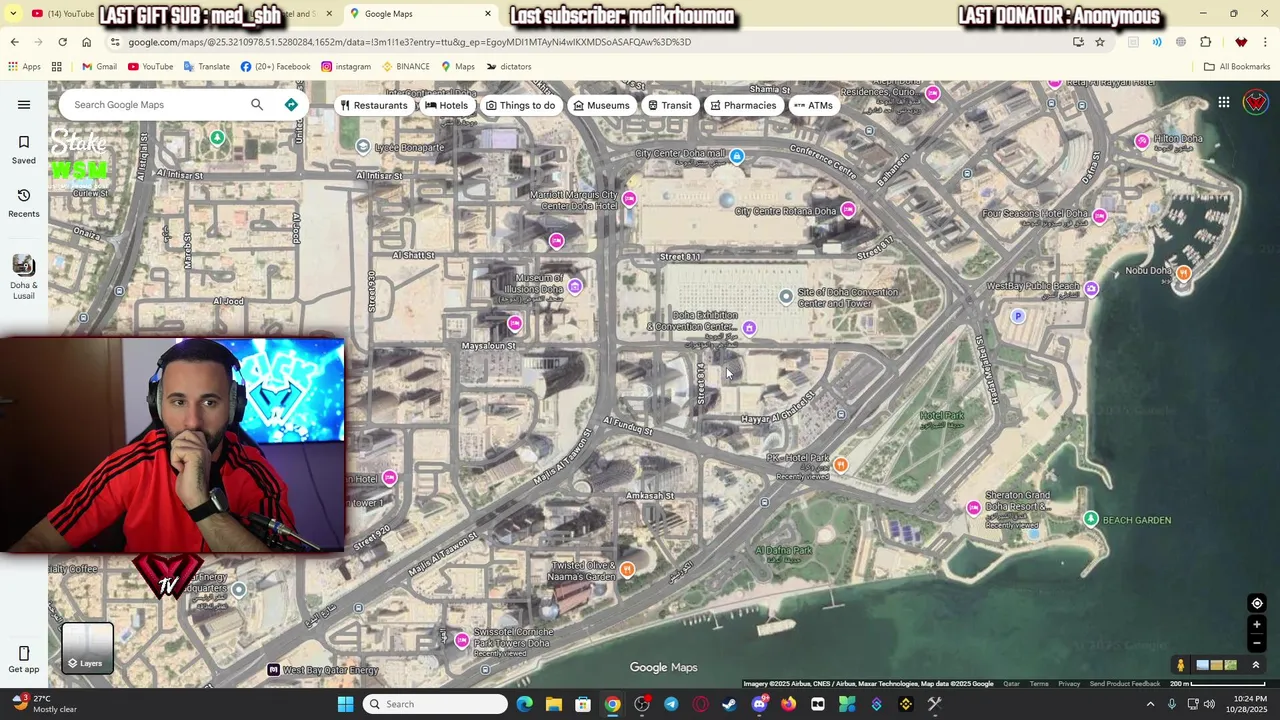Image resolution: width=1280 pixels, height=720 pixels.
Task: Click the BEACH GARDEN green pin
Action: click(x=1091, y=519)
